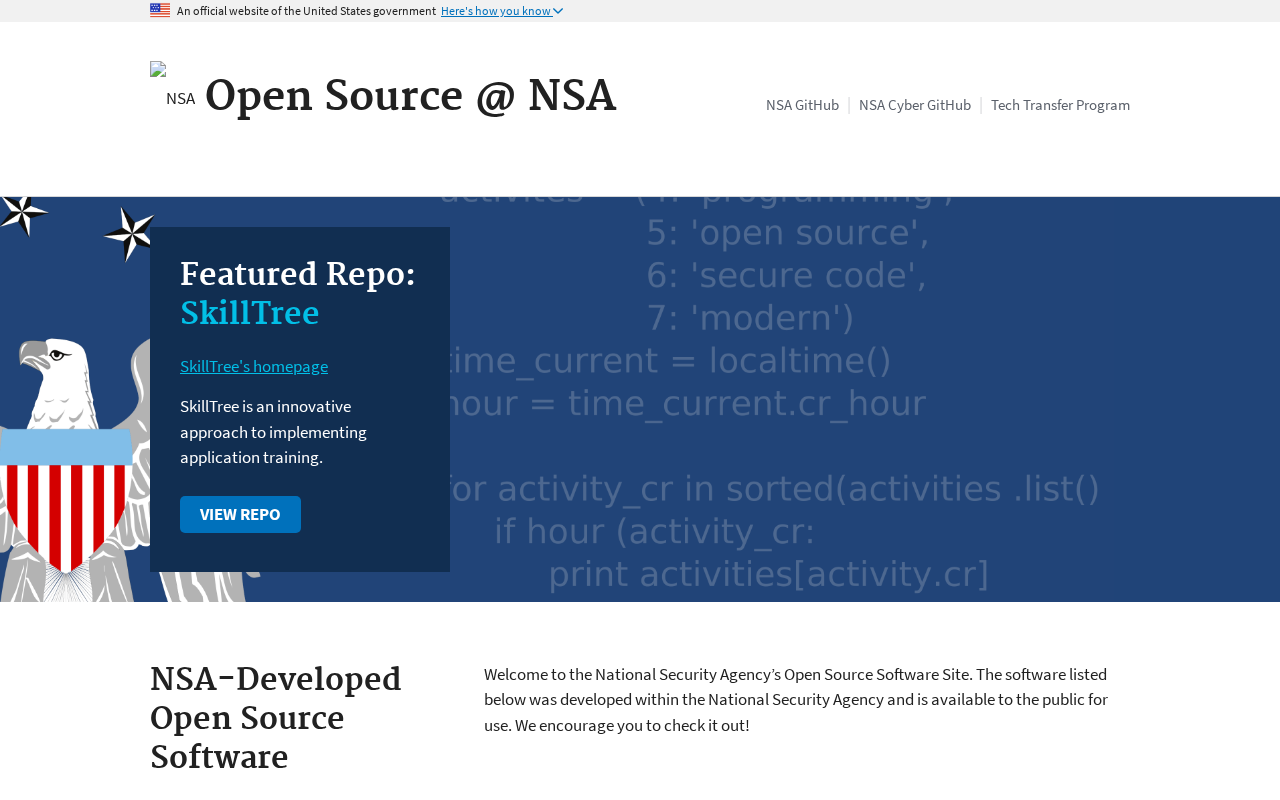Image resolution: width=1280 pixels, height=800 pixels.
Task: Click the VIEW REPO button
Action: [240, 514]
